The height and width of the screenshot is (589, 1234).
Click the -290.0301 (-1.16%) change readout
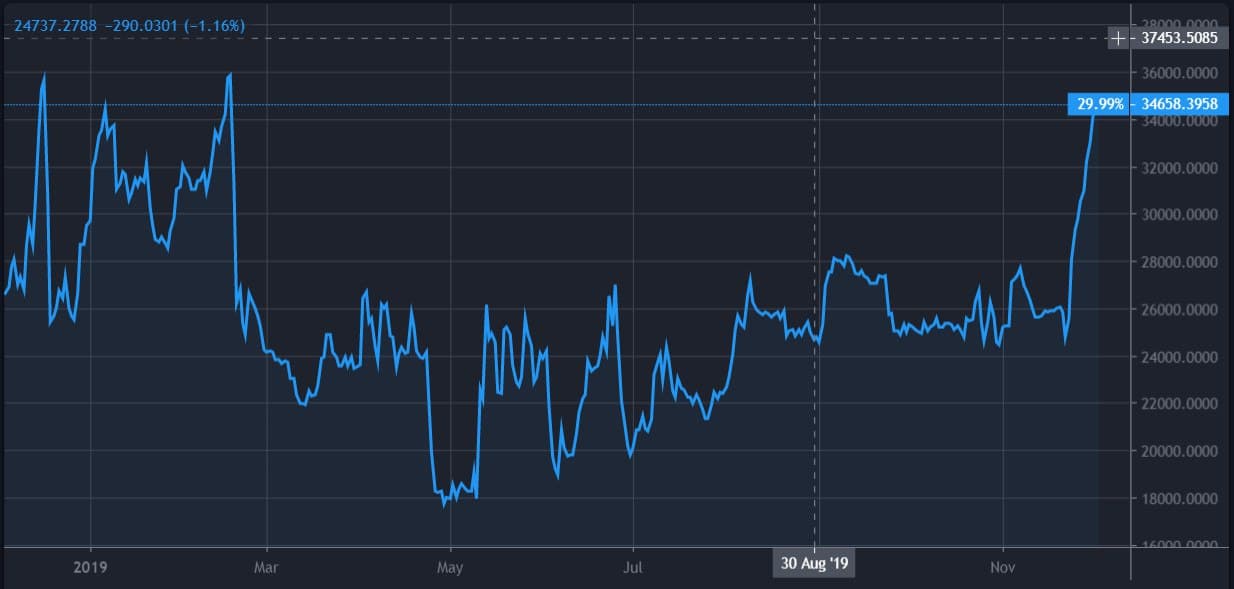173,25
